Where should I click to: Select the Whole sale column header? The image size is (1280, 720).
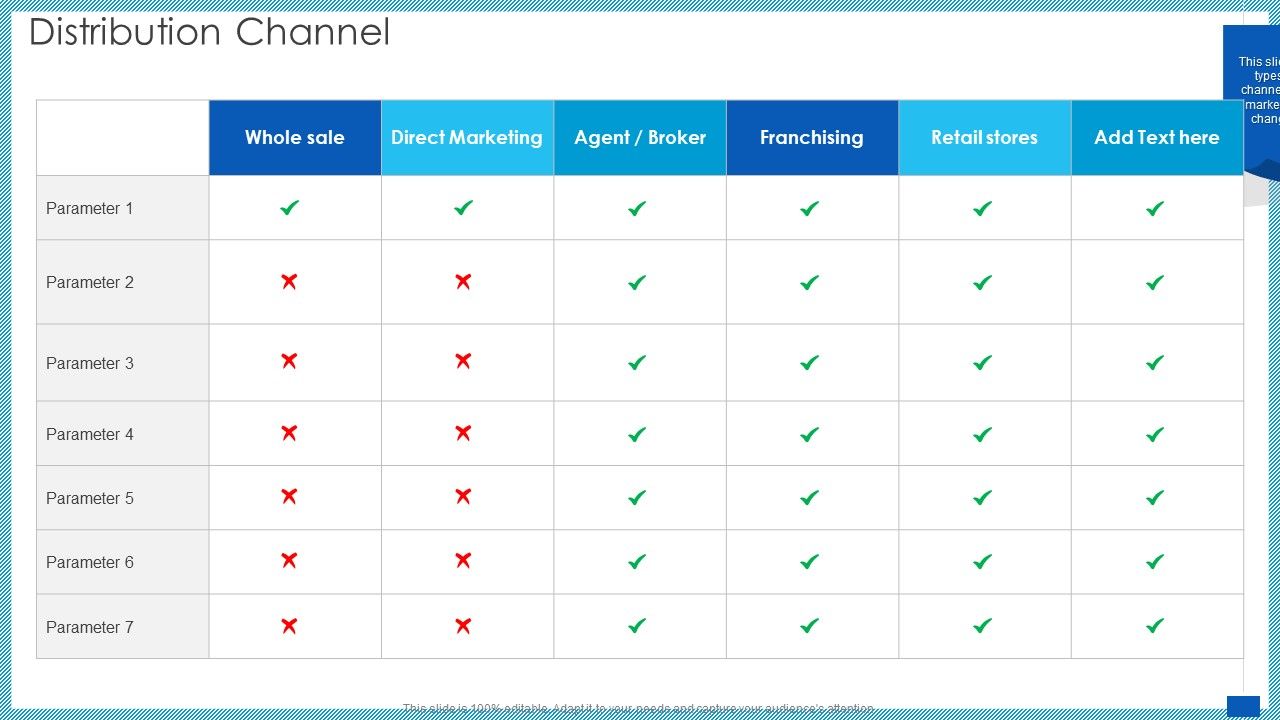click(295, 138)
